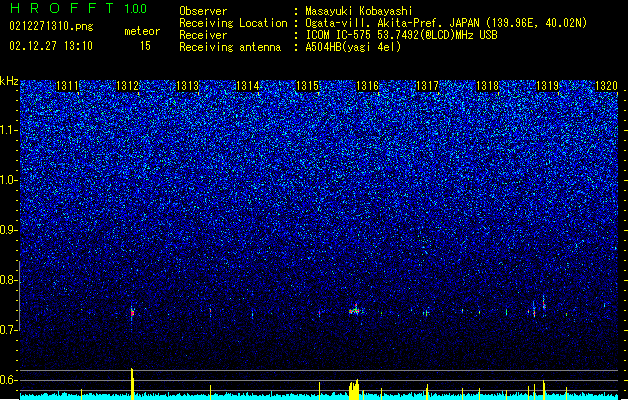
Task: Click the Receiver label
Action: (x=203, y=35)
